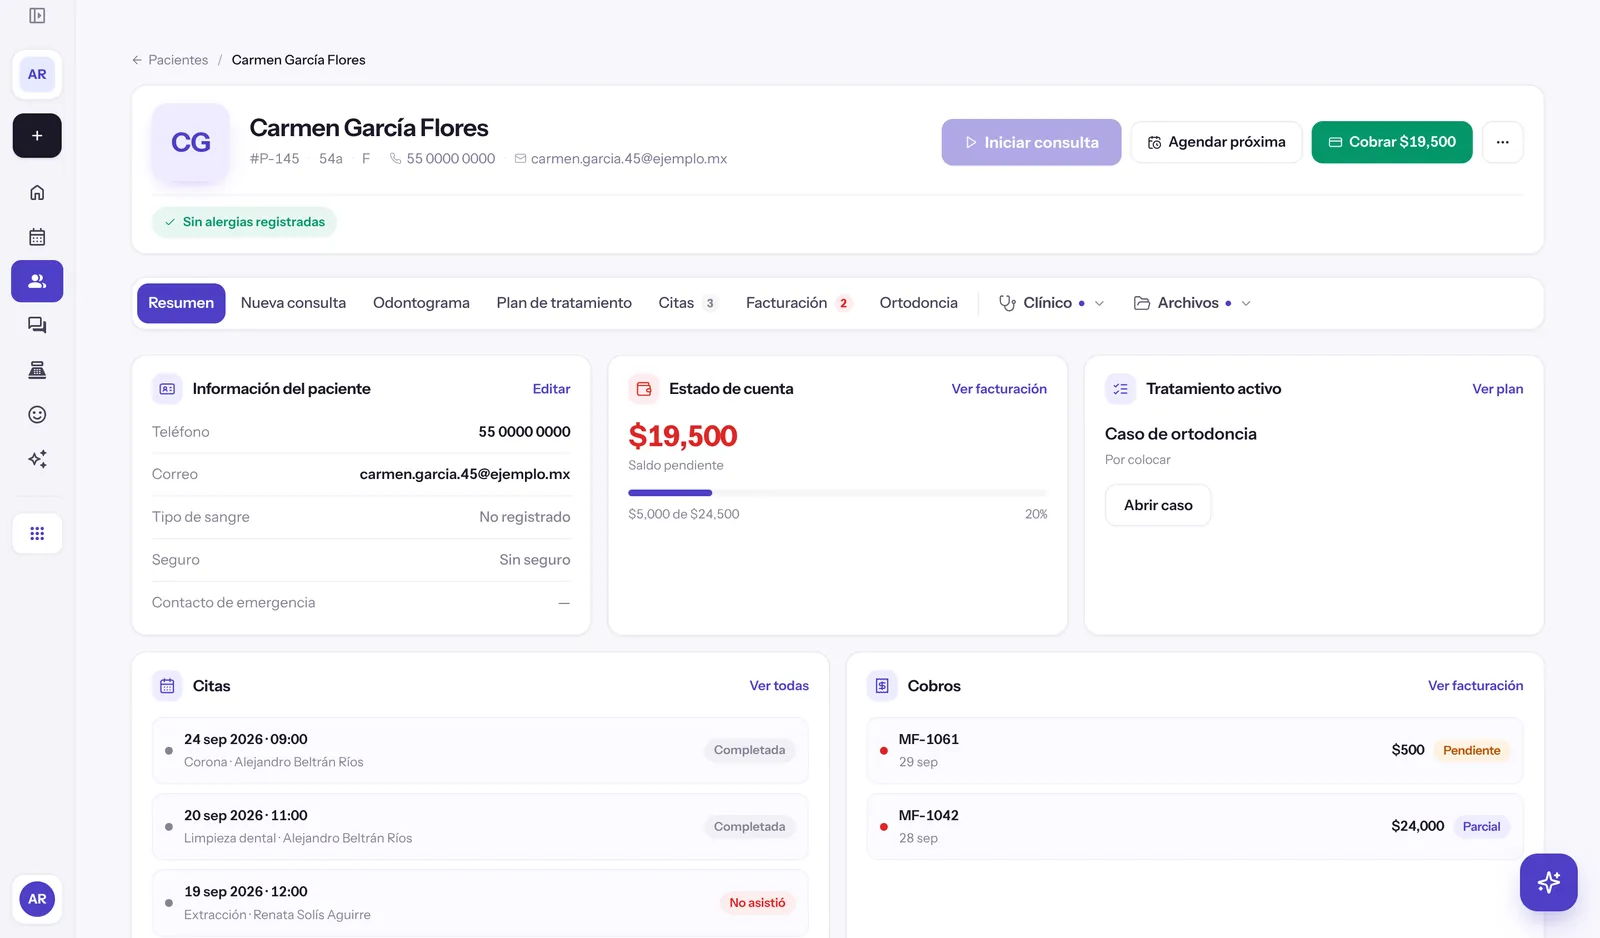Click the Pacientes breadcrumb link

[x=178, y=60]
